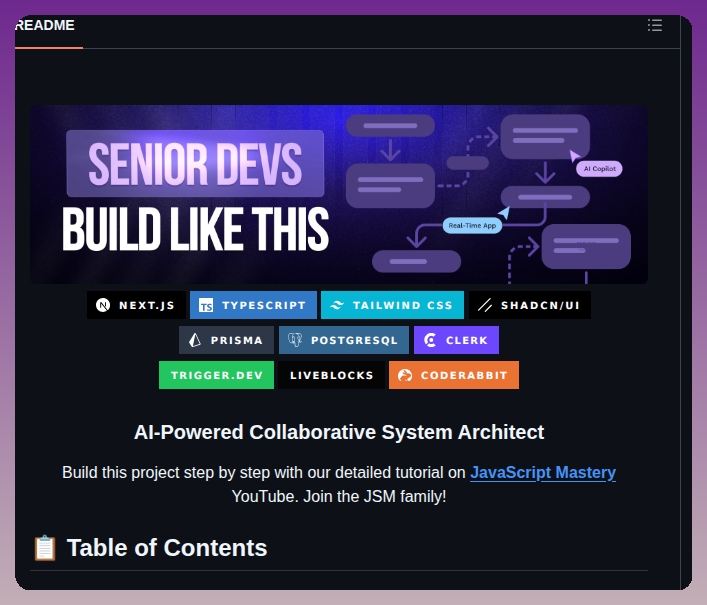Image resolution: width=707 pixels, height=605 pixels.
Task: Open the JavaScript Mastery link
Action: tap(543, 472)
